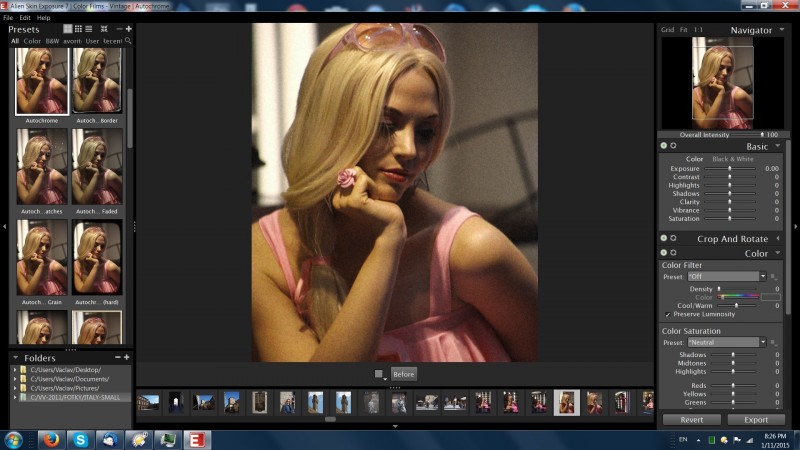This screenshot has height=450, width=800.
Task: Click the plus icon in Presets header
Action: 129,29
